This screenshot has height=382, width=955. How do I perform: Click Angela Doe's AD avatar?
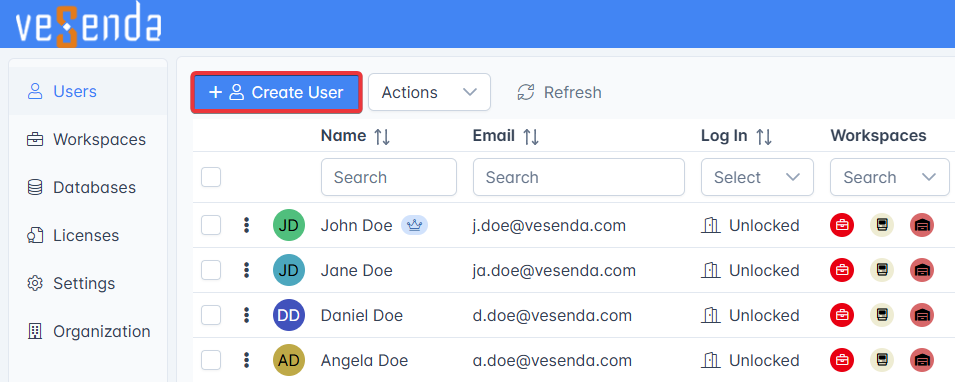[x=289, y=360]
